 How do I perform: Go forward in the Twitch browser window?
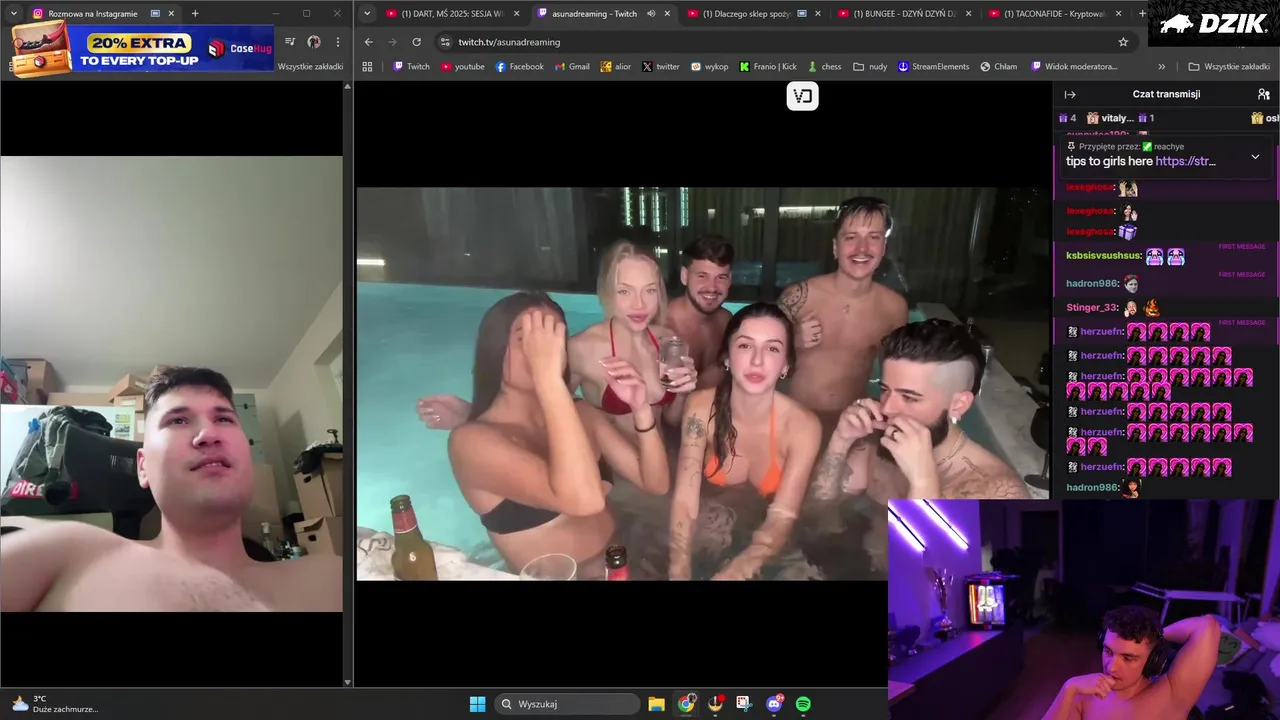pyautogui.click(x=393, y=42)
